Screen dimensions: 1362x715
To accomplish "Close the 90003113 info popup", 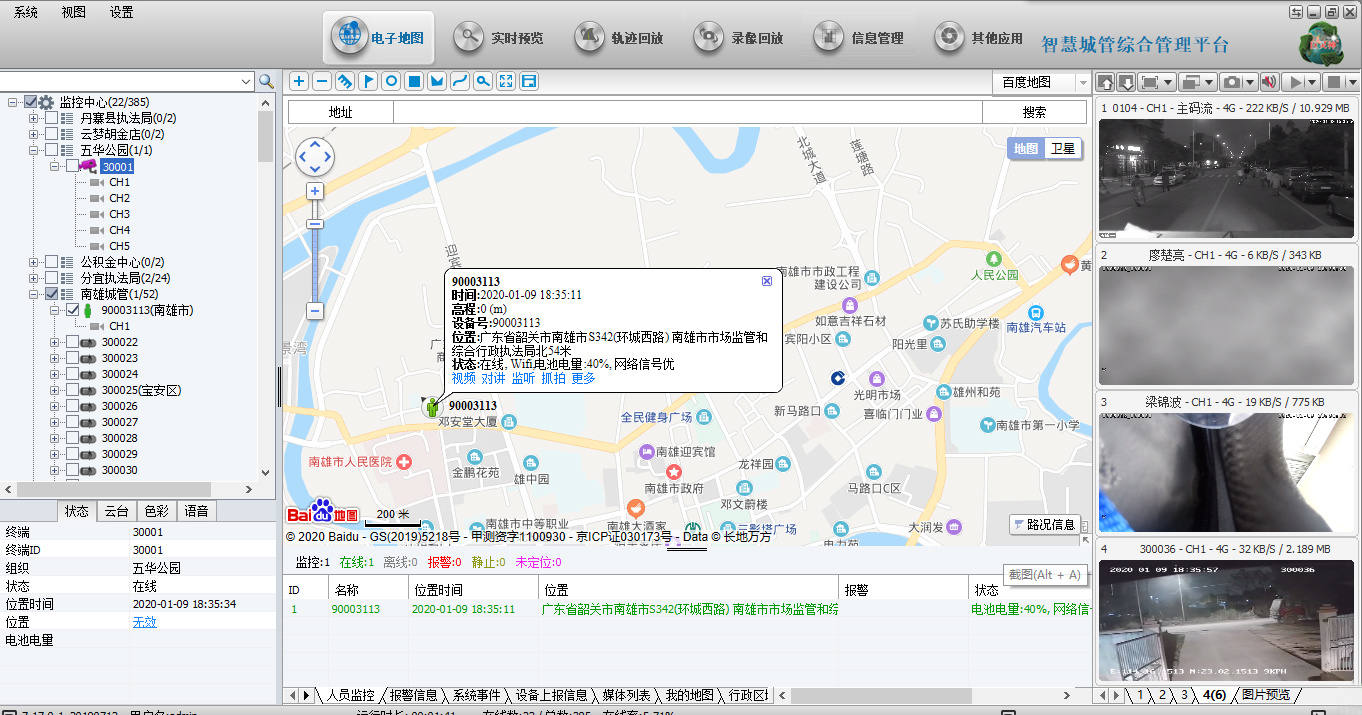I will 767,281.
